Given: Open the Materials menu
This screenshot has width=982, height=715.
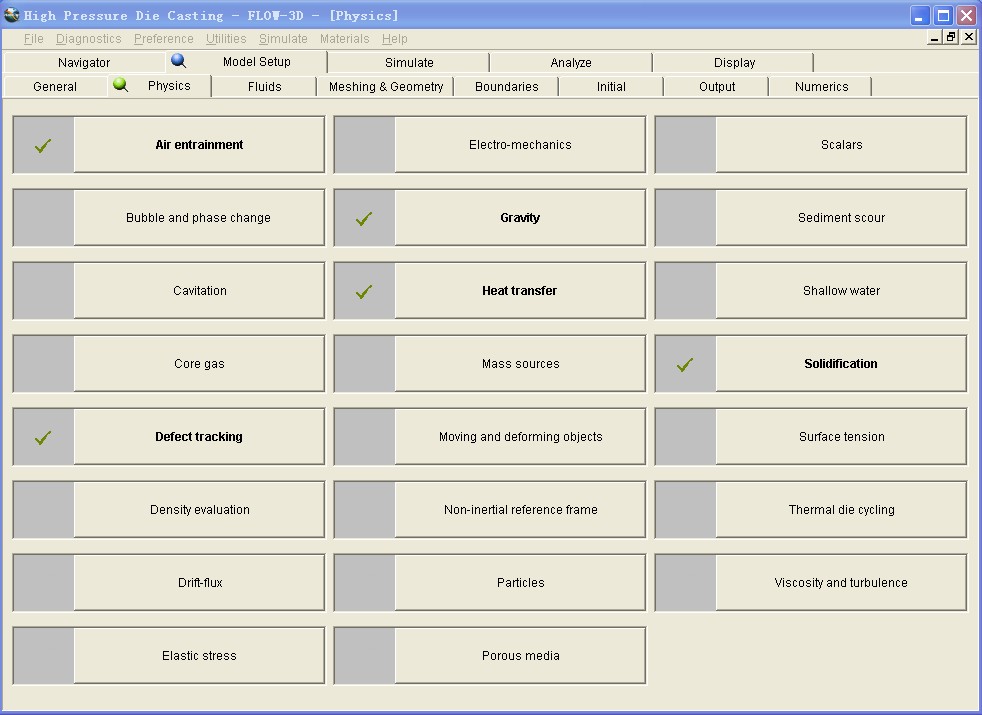Looking at the screenshot, I should pos(344,39).
